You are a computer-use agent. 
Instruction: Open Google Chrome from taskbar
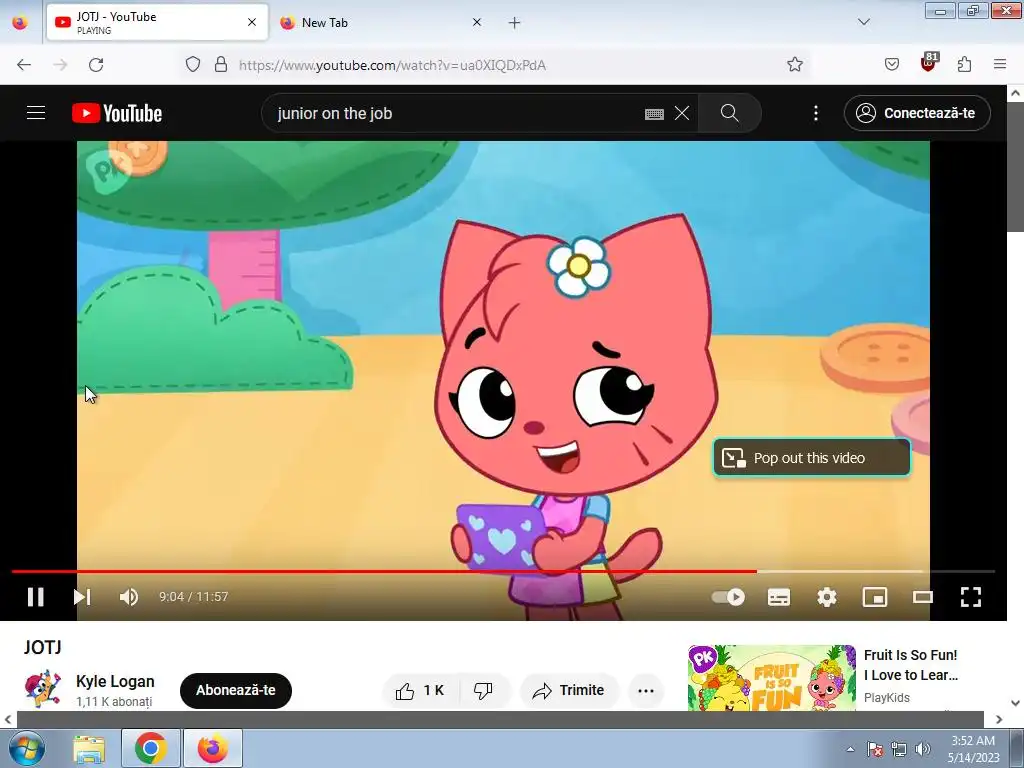click(150, 748)
